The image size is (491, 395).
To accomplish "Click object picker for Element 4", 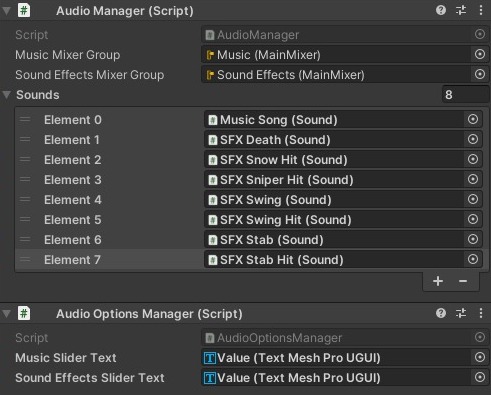I will click(x=473, y=199).
